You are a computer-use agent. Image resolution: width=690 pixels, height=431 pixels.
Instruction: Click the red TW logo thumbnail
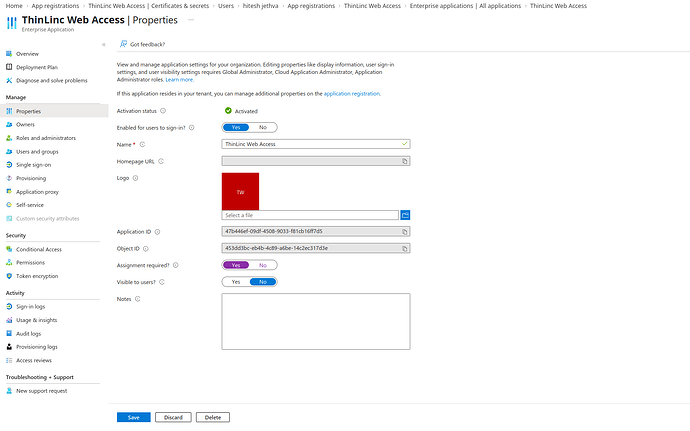(x=240, y=192)
